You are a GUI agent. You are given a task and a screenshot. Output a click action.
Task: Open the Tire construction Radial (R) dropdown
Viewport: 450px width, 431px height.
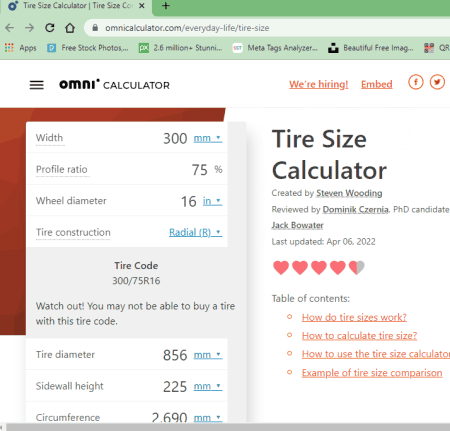(x=195, y=232)
